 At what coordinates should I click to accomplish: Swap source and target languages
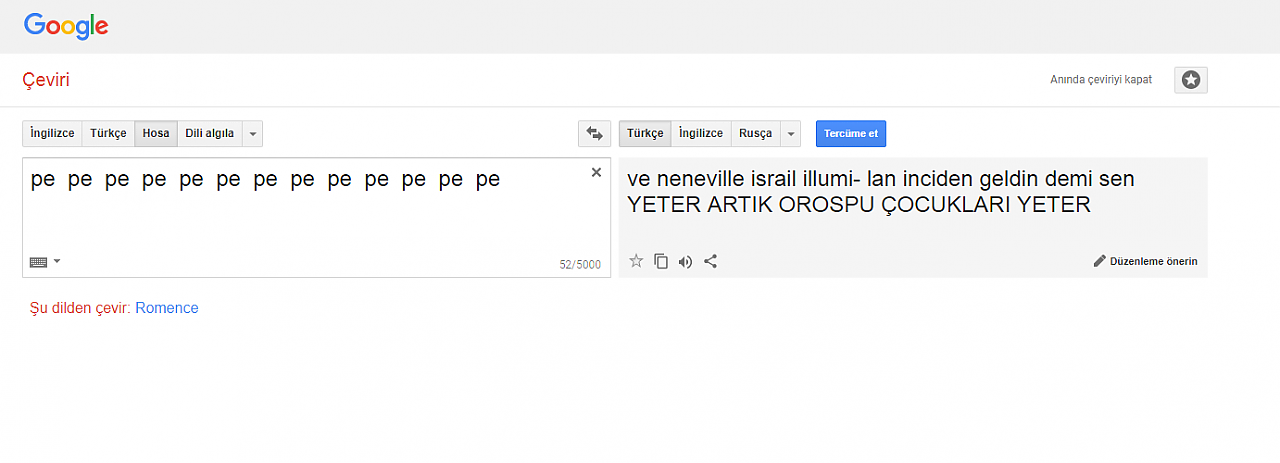594,133
